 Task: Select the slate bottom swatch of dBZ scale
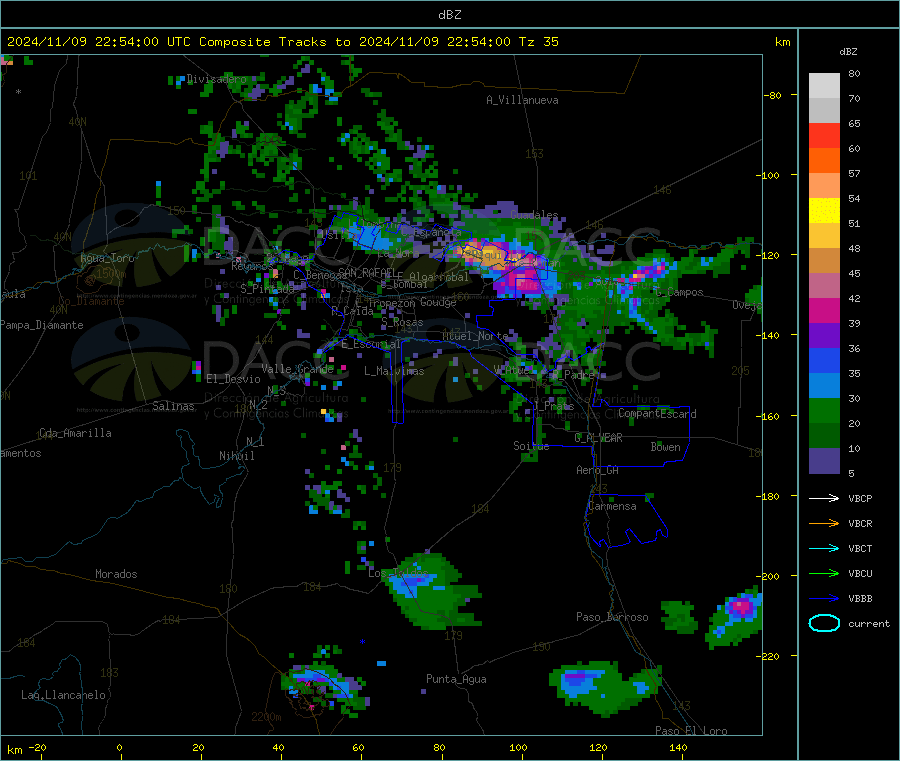(824, 461)
